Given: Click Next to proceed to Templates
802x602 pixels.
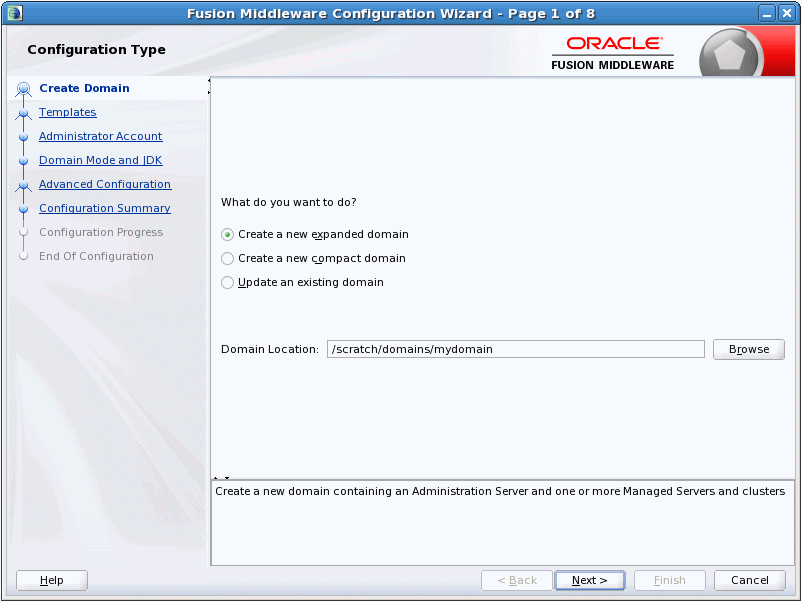Looking at the screenshot, I should coord(590,581).
